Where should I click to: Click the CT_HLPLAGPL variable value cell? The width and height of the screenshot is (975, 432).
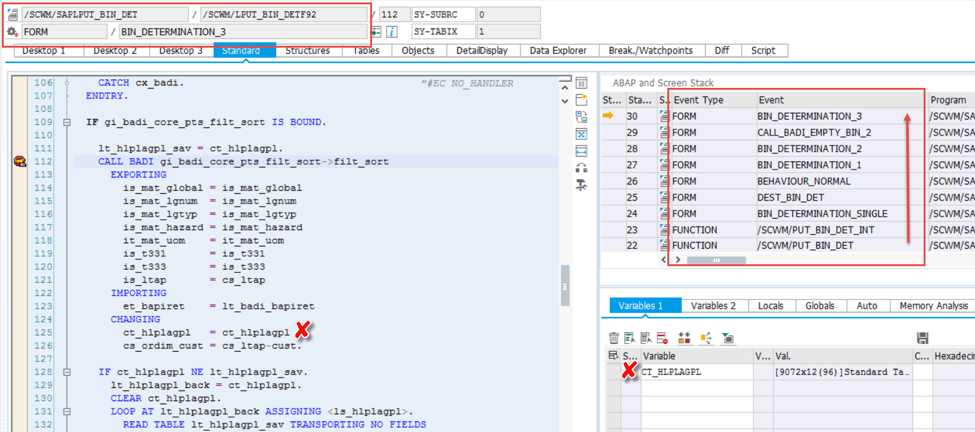[843, 372]
